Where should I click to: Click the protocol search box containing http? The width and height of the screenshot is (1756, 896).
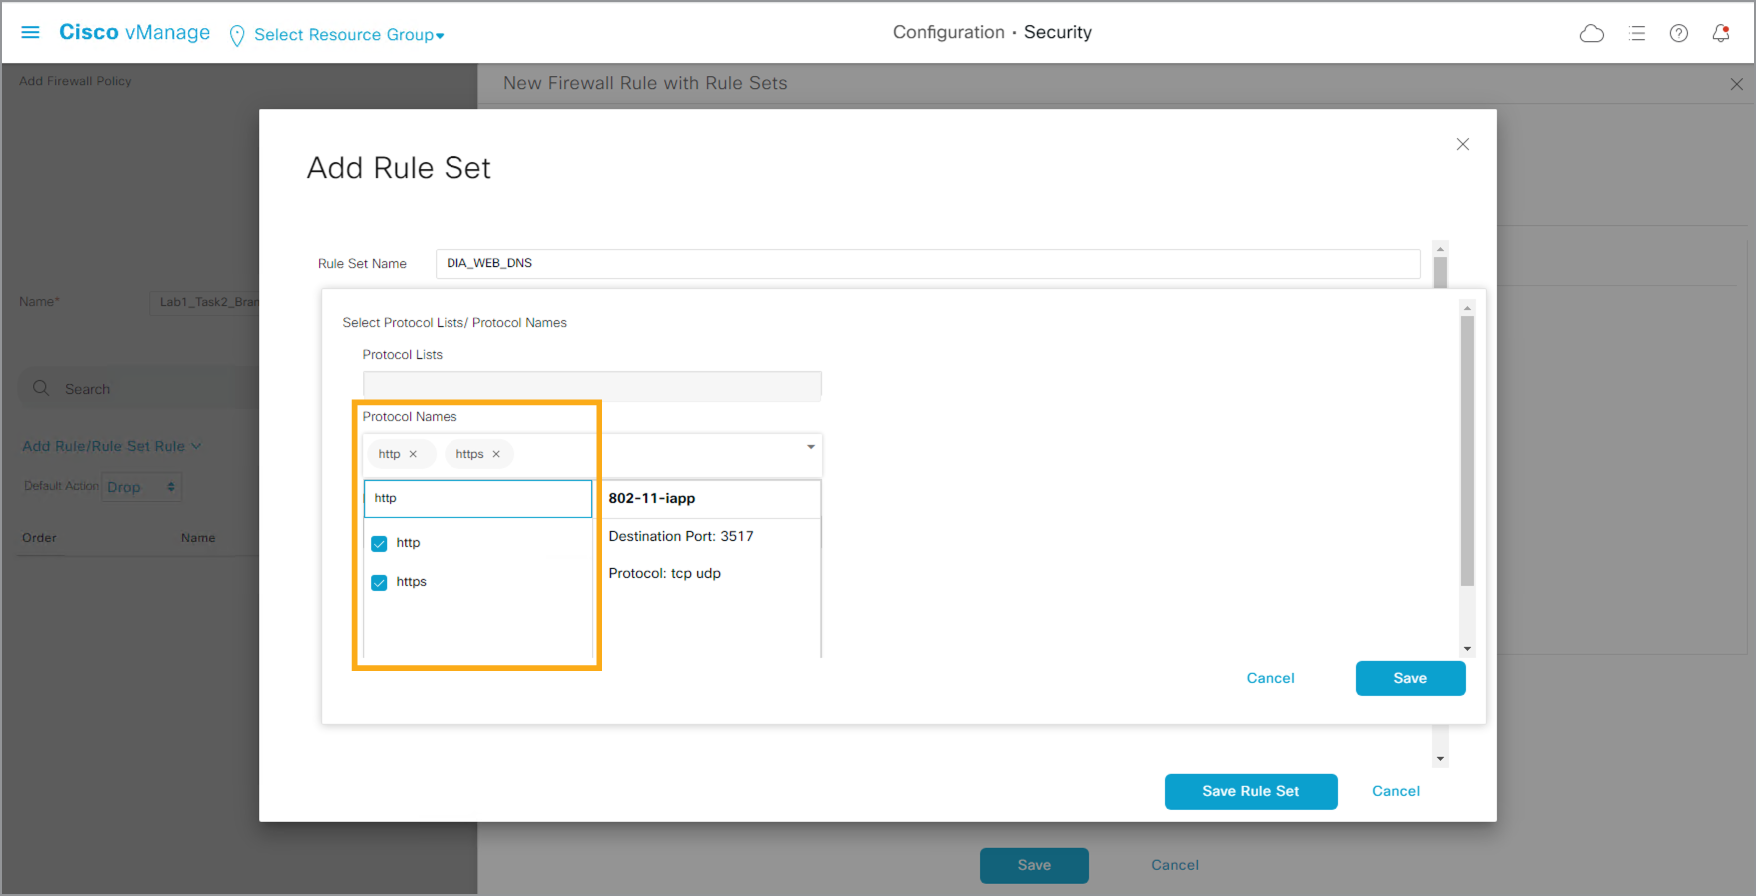478,498
